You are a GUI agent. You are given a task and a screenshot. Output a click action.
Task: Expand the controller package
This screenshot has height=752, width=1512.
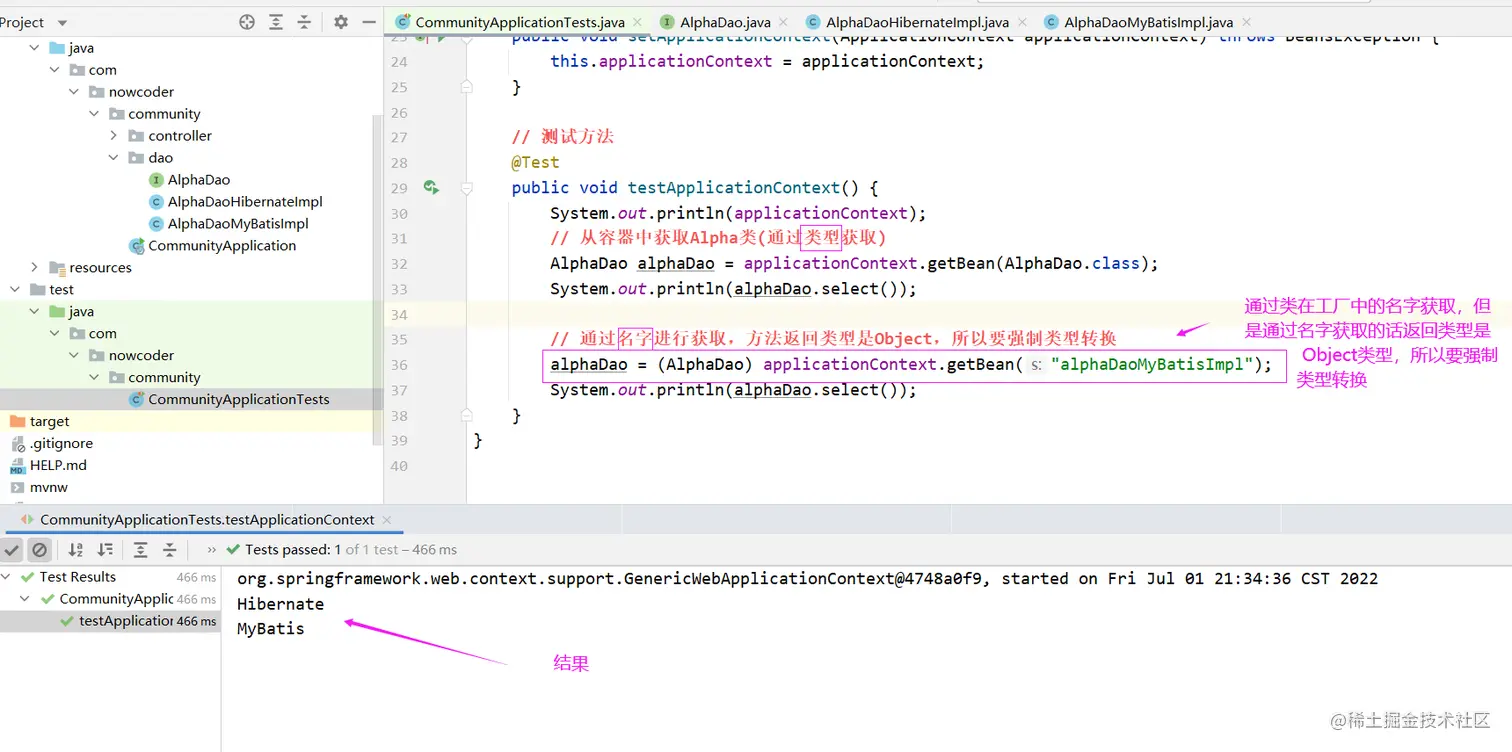click(x=114, y=136)
